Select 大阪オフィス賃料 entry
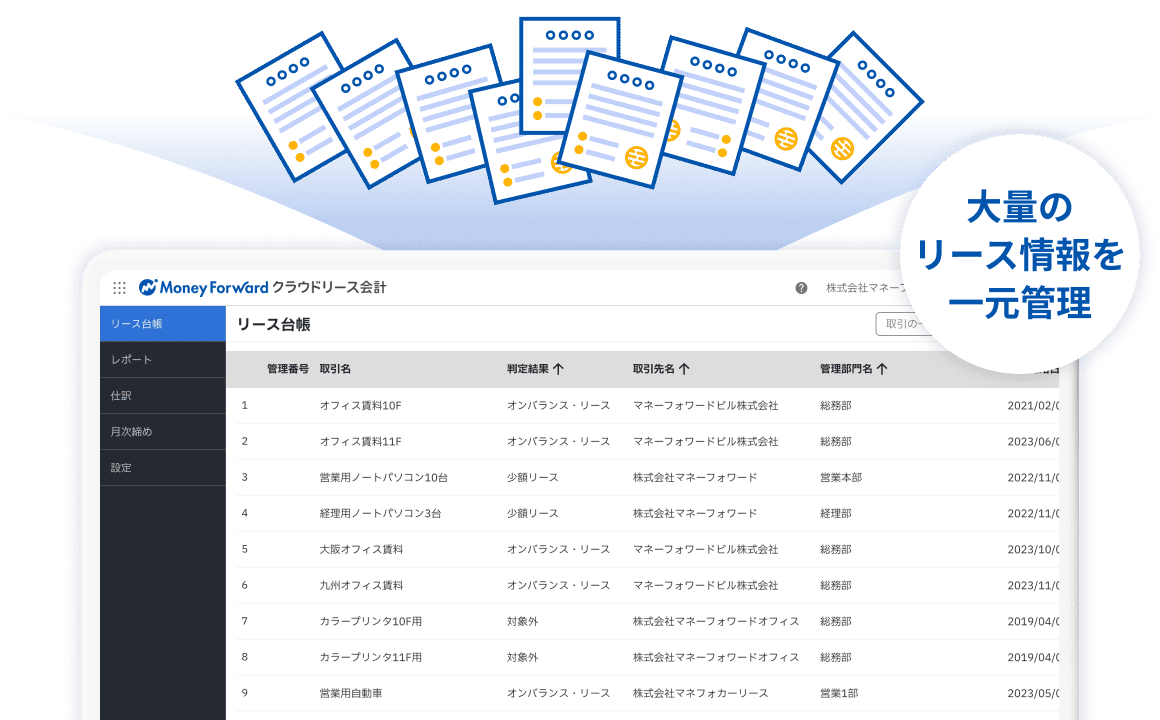Image resolution: width=1160 pixels, height=720 pixels. coord(361,549)
